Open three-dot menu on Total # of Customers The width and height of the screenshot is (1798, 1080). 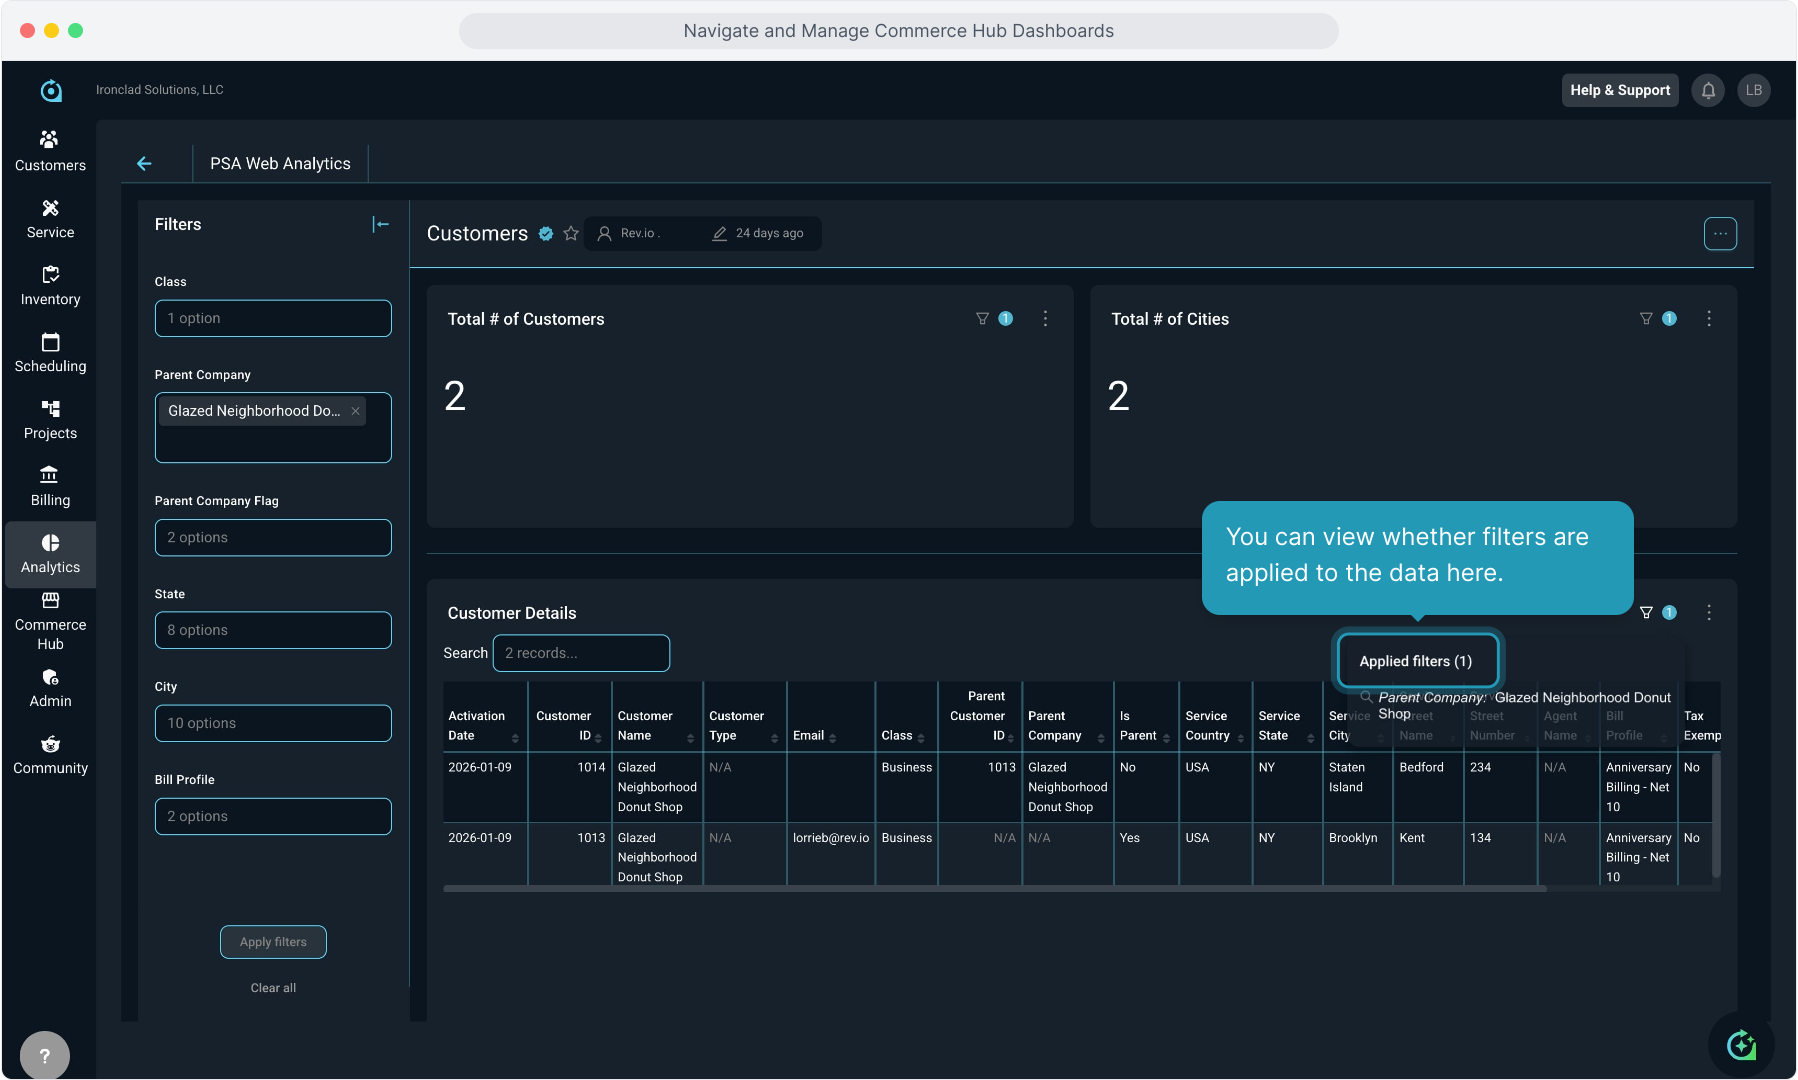coord(1045,319)
